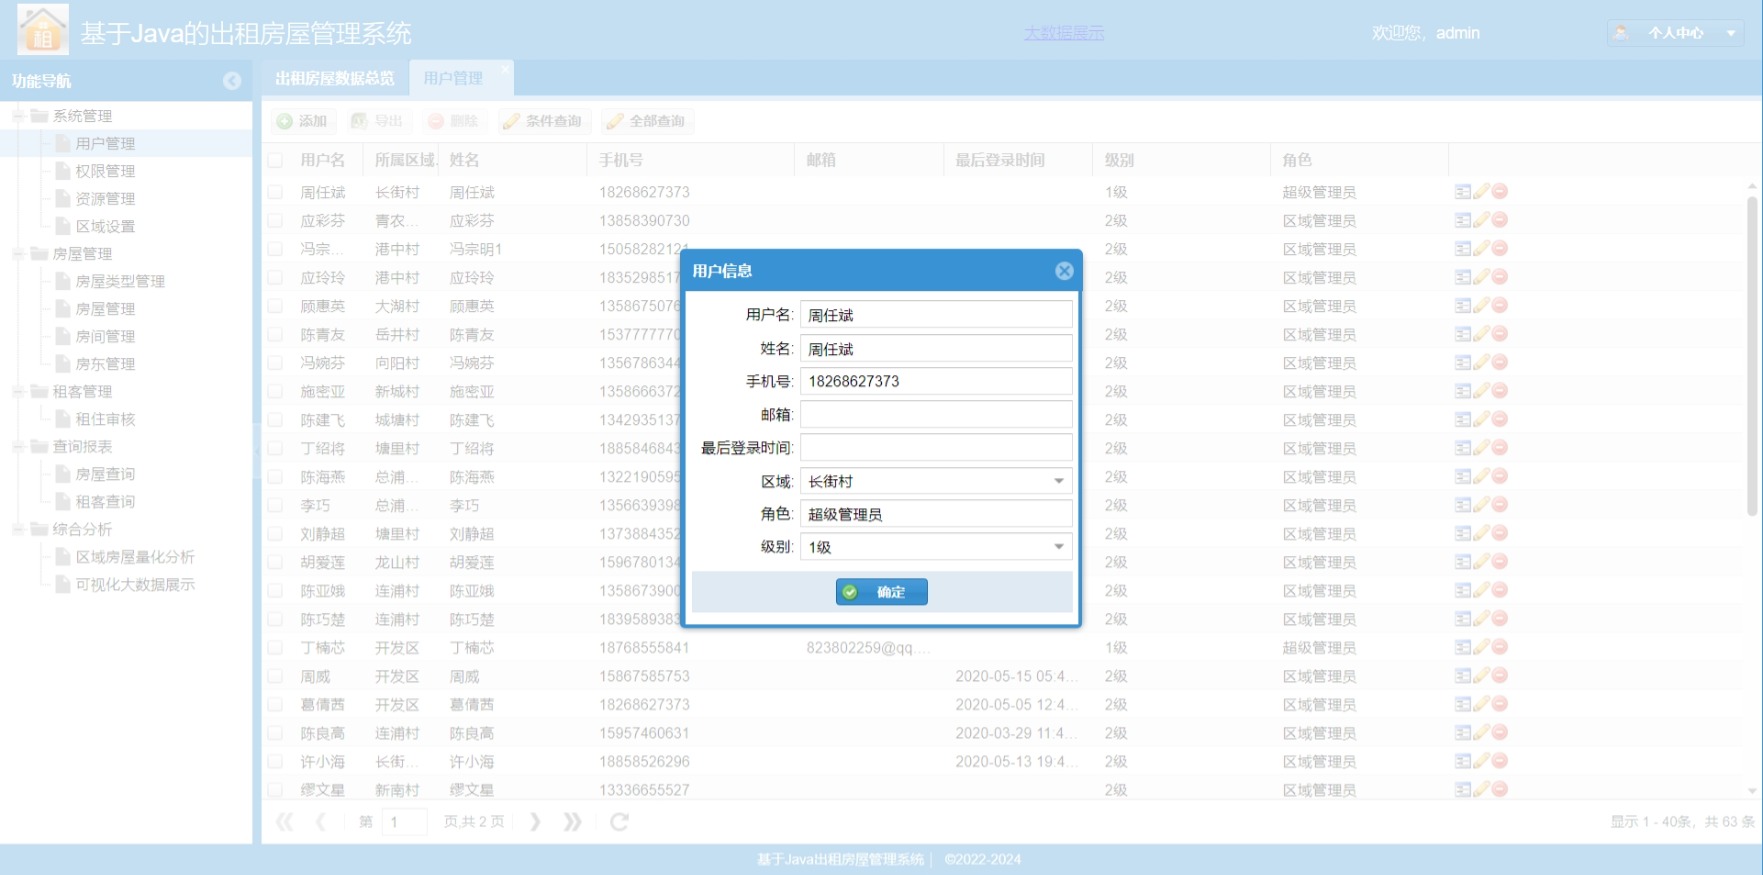1763x875 pixels.
Task: Collapse the 综合分析 tree node
Action: 18,529
